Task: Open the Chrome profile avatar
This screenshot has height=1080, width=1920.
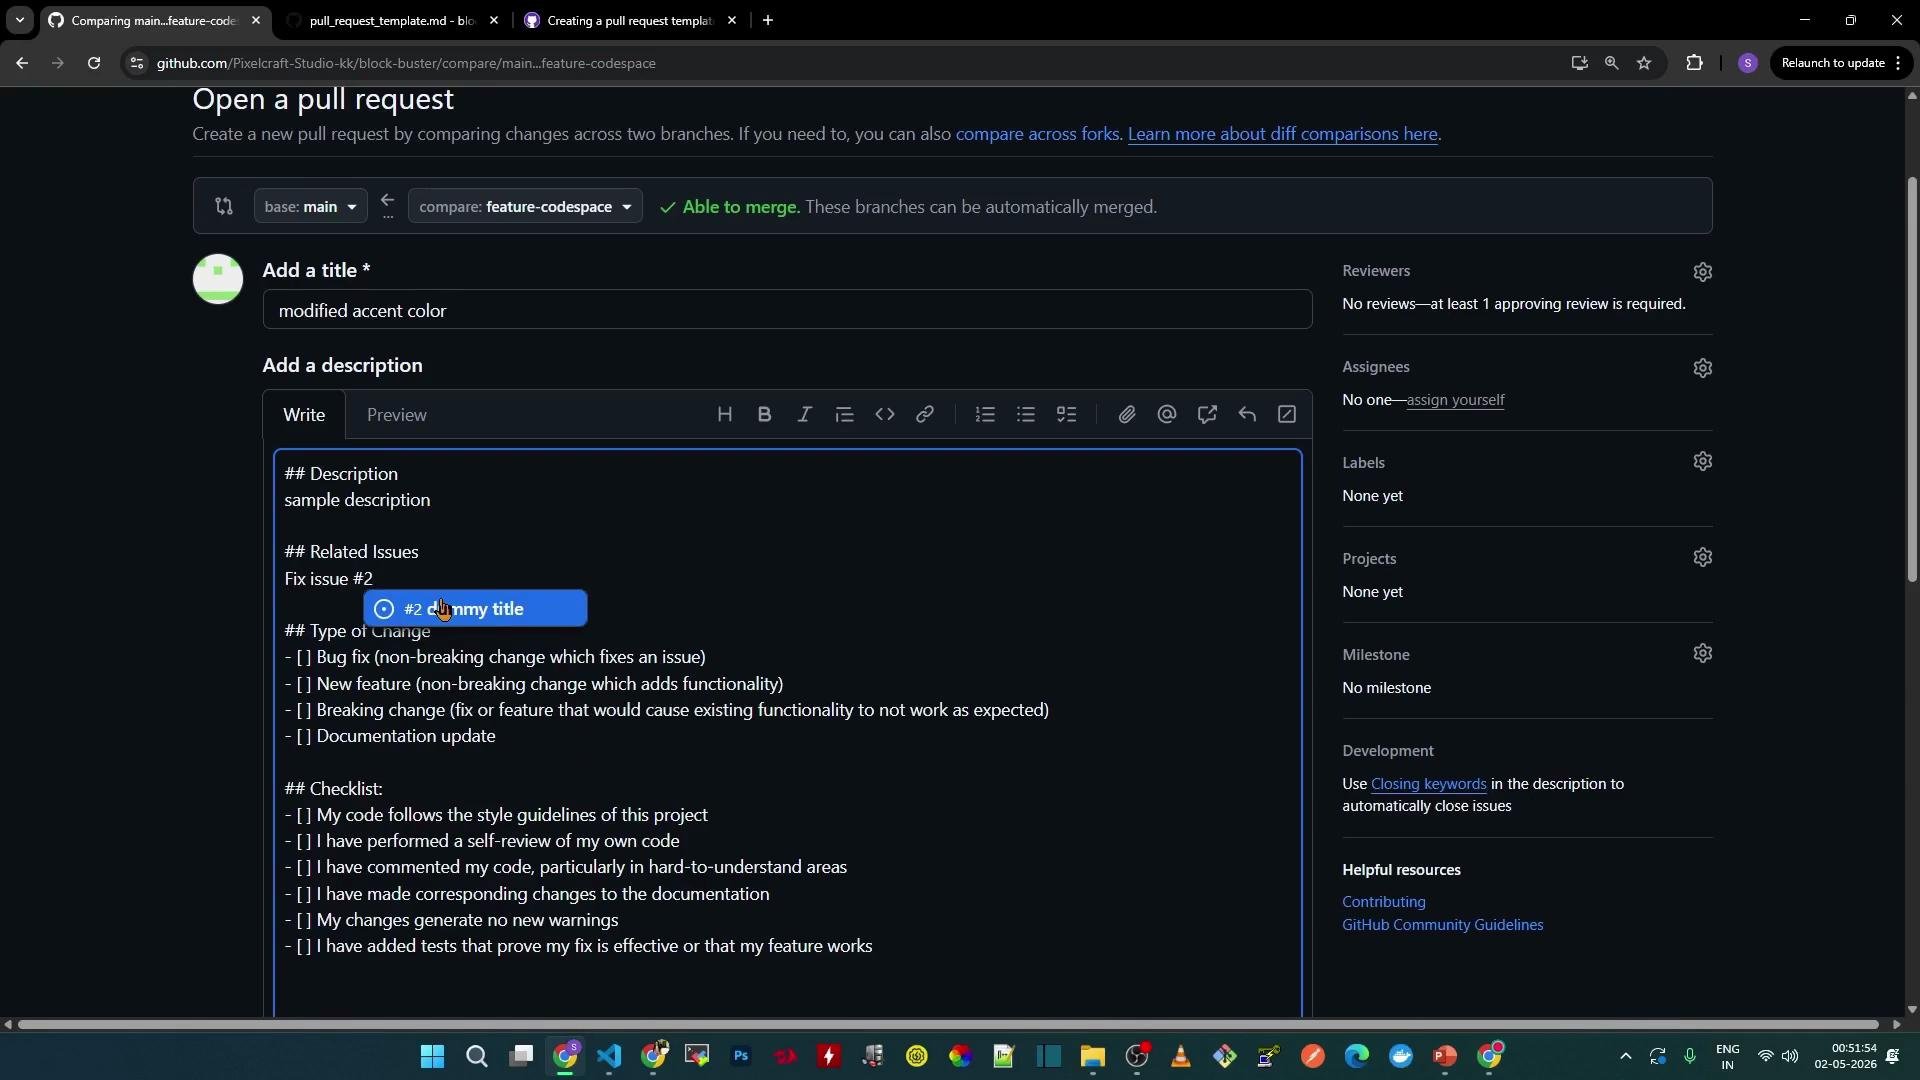Action: coord(1747,63)
